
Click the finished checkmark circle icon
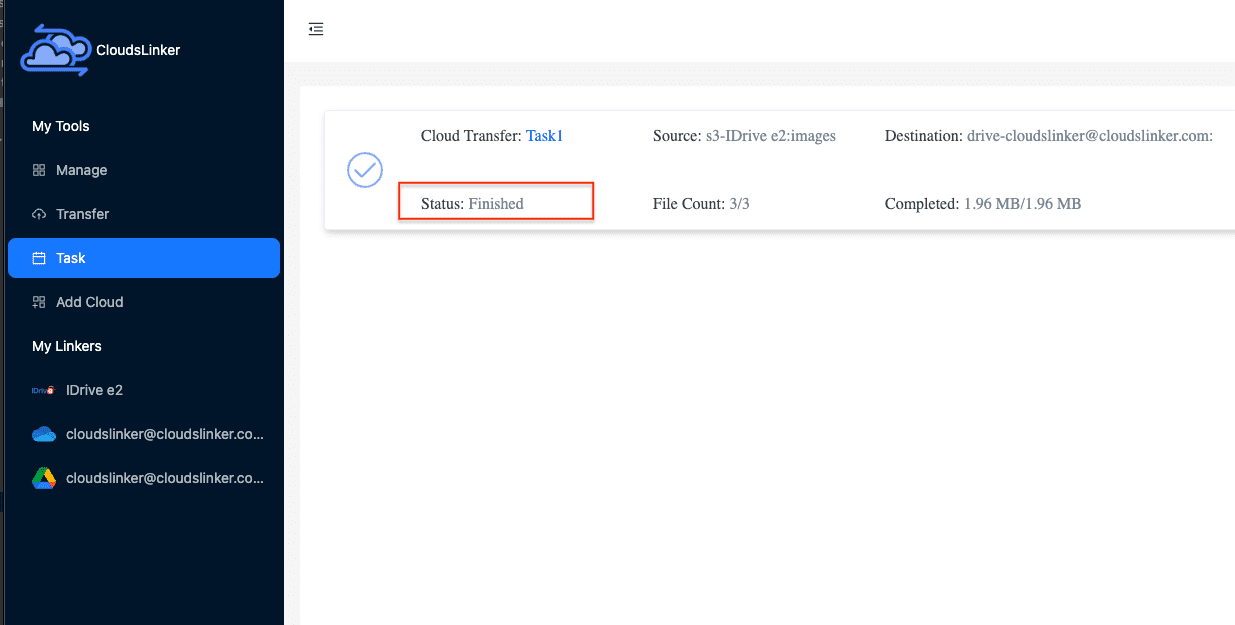tap(365, 170)
